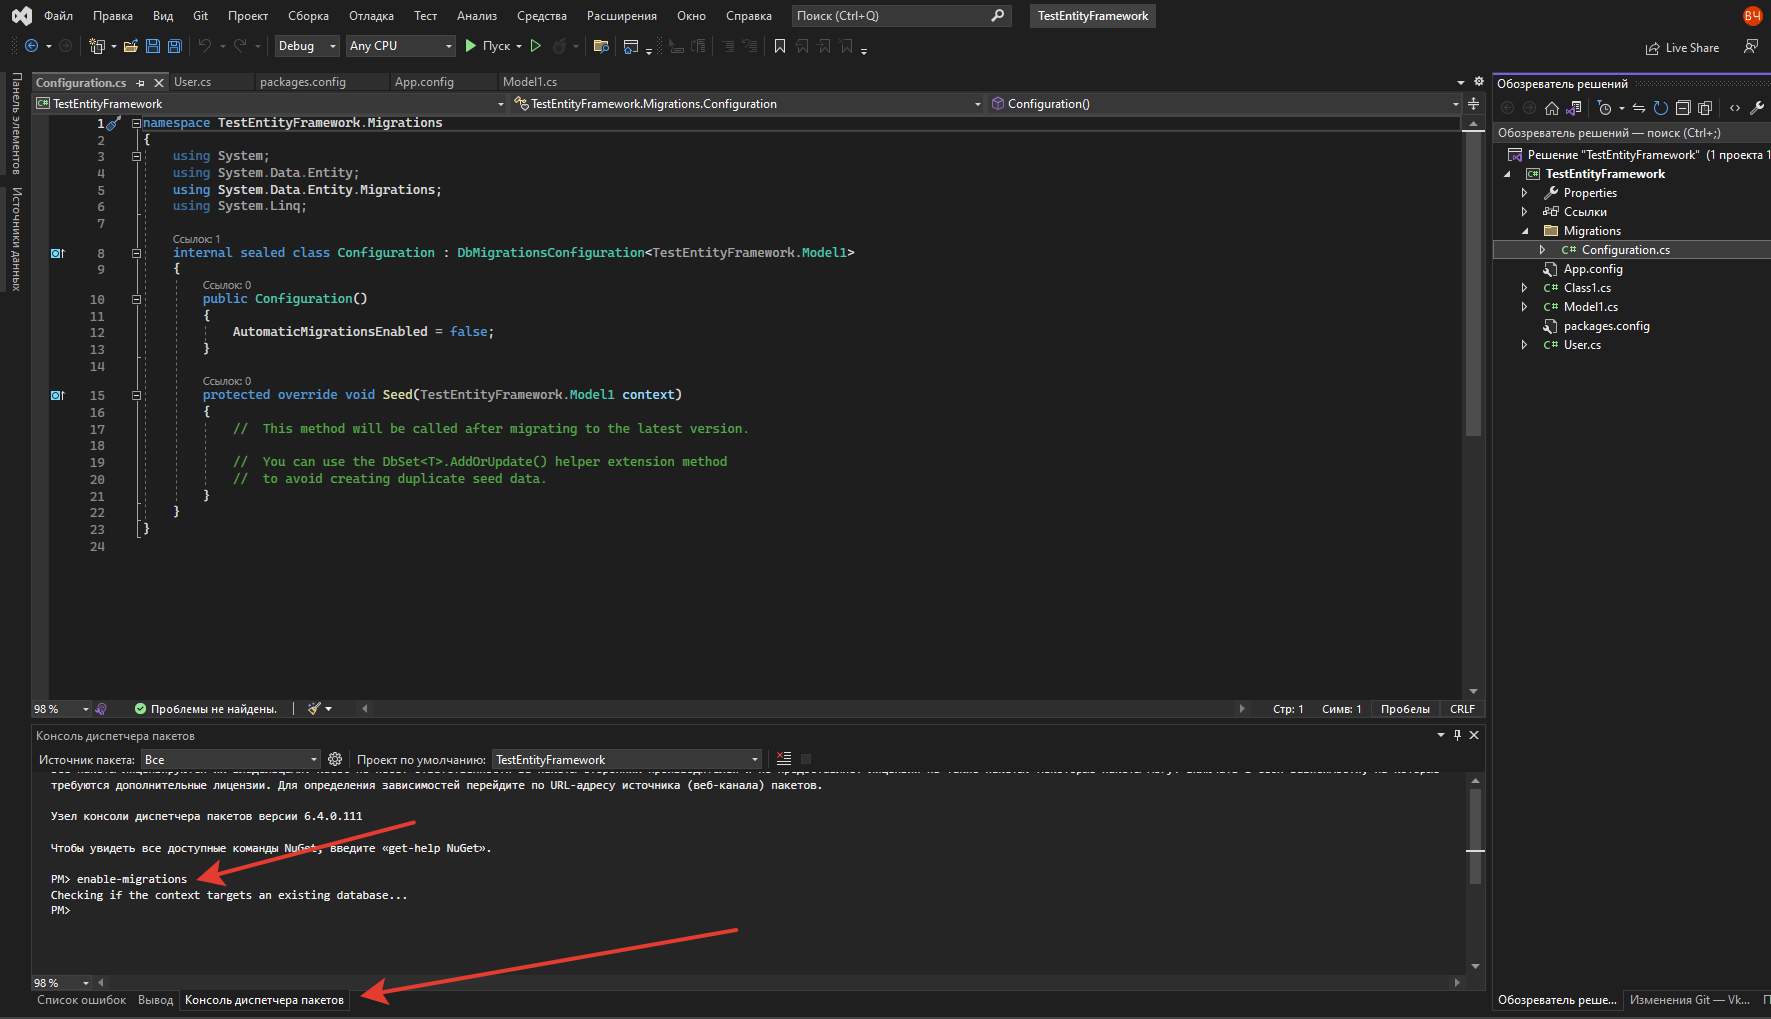Viewport: 1771px width, 1019px height.
Task: Click the Refresh icon in Solution Explorer
Action: pos(1660,108)
